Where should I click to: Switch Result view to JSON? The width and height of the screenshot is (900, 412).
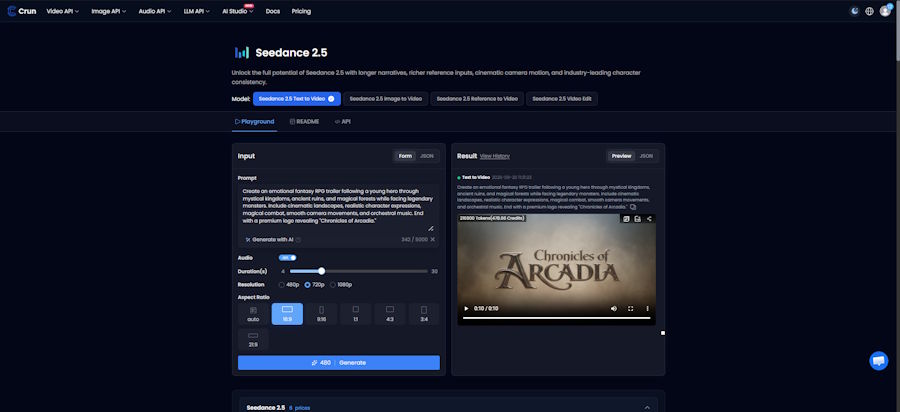[x=646, y=156]
